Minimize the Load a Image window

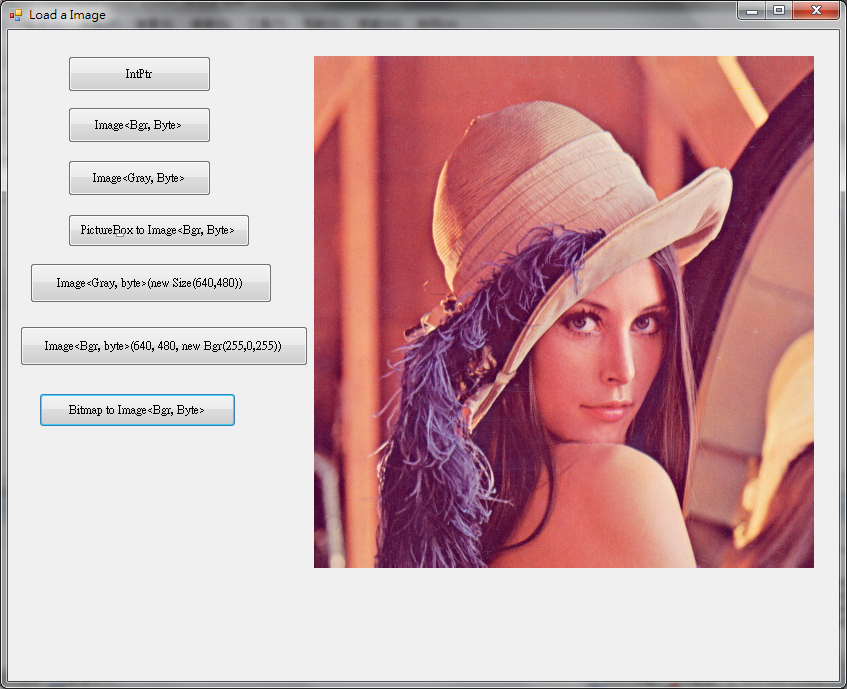point(751,11)
